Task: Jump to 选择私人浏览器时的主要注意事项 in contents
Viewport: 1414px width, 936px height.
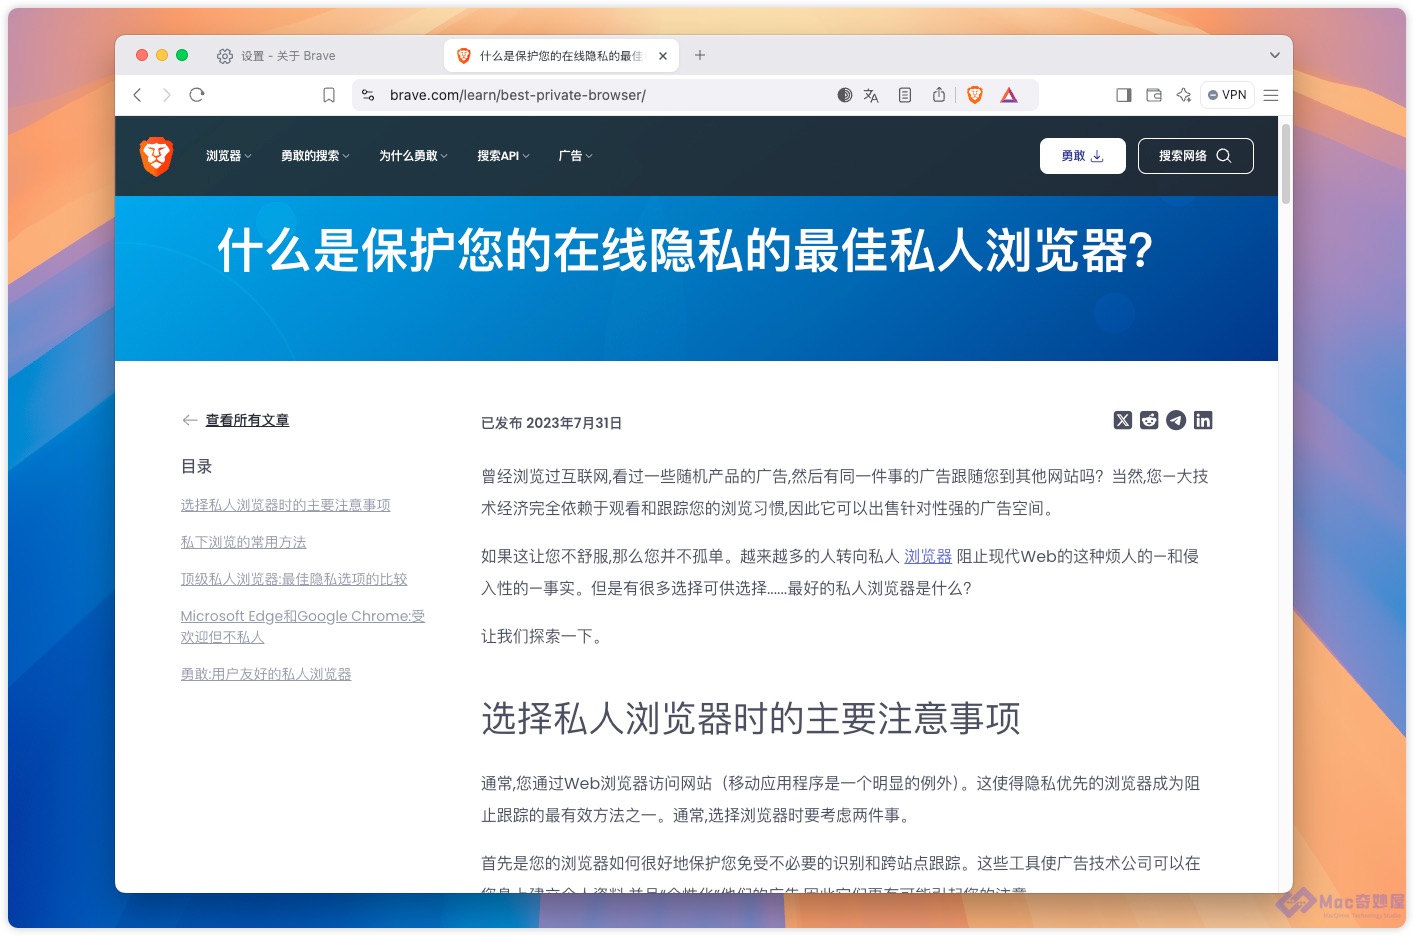Action: pyautogui.click(x=285, y=505)
